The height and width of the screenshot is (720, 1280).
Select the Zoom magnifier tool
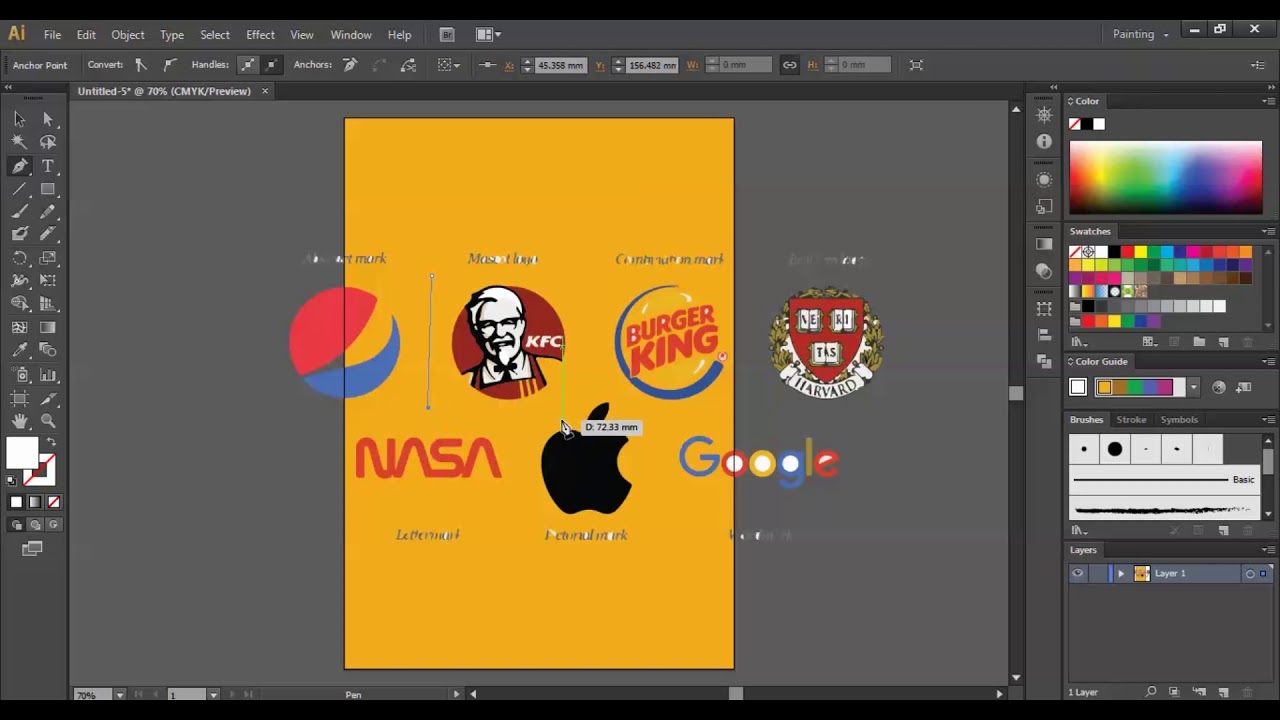[x=47, y=422]
